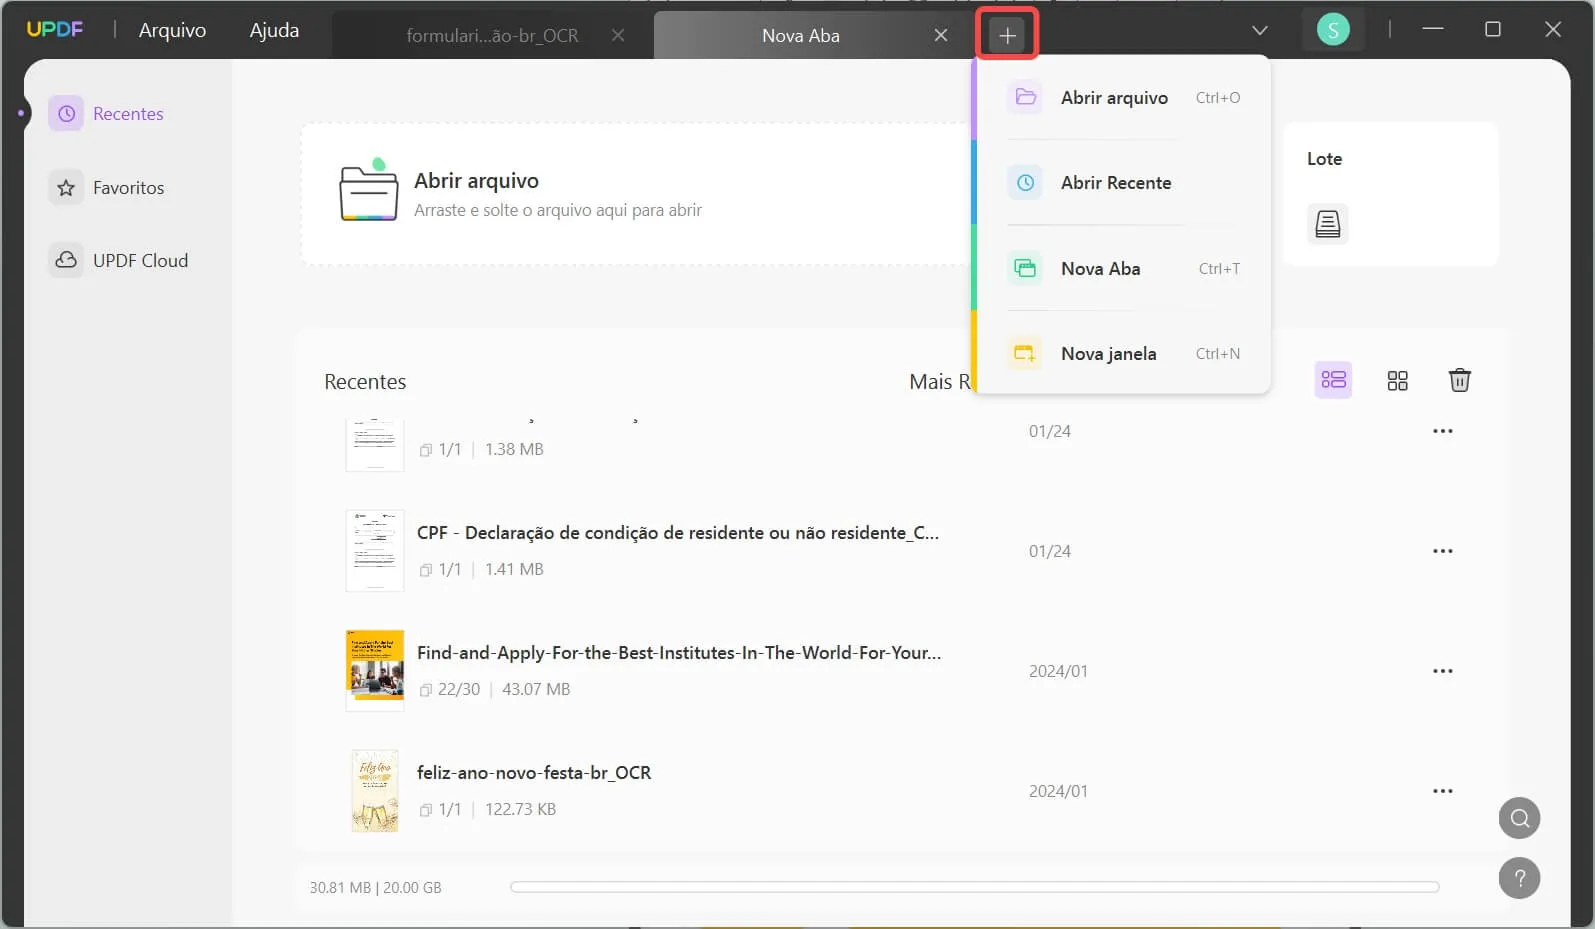
Task: Open the feliz-ano-novo-festa-br_OCR file
Action: click(534, 773)
